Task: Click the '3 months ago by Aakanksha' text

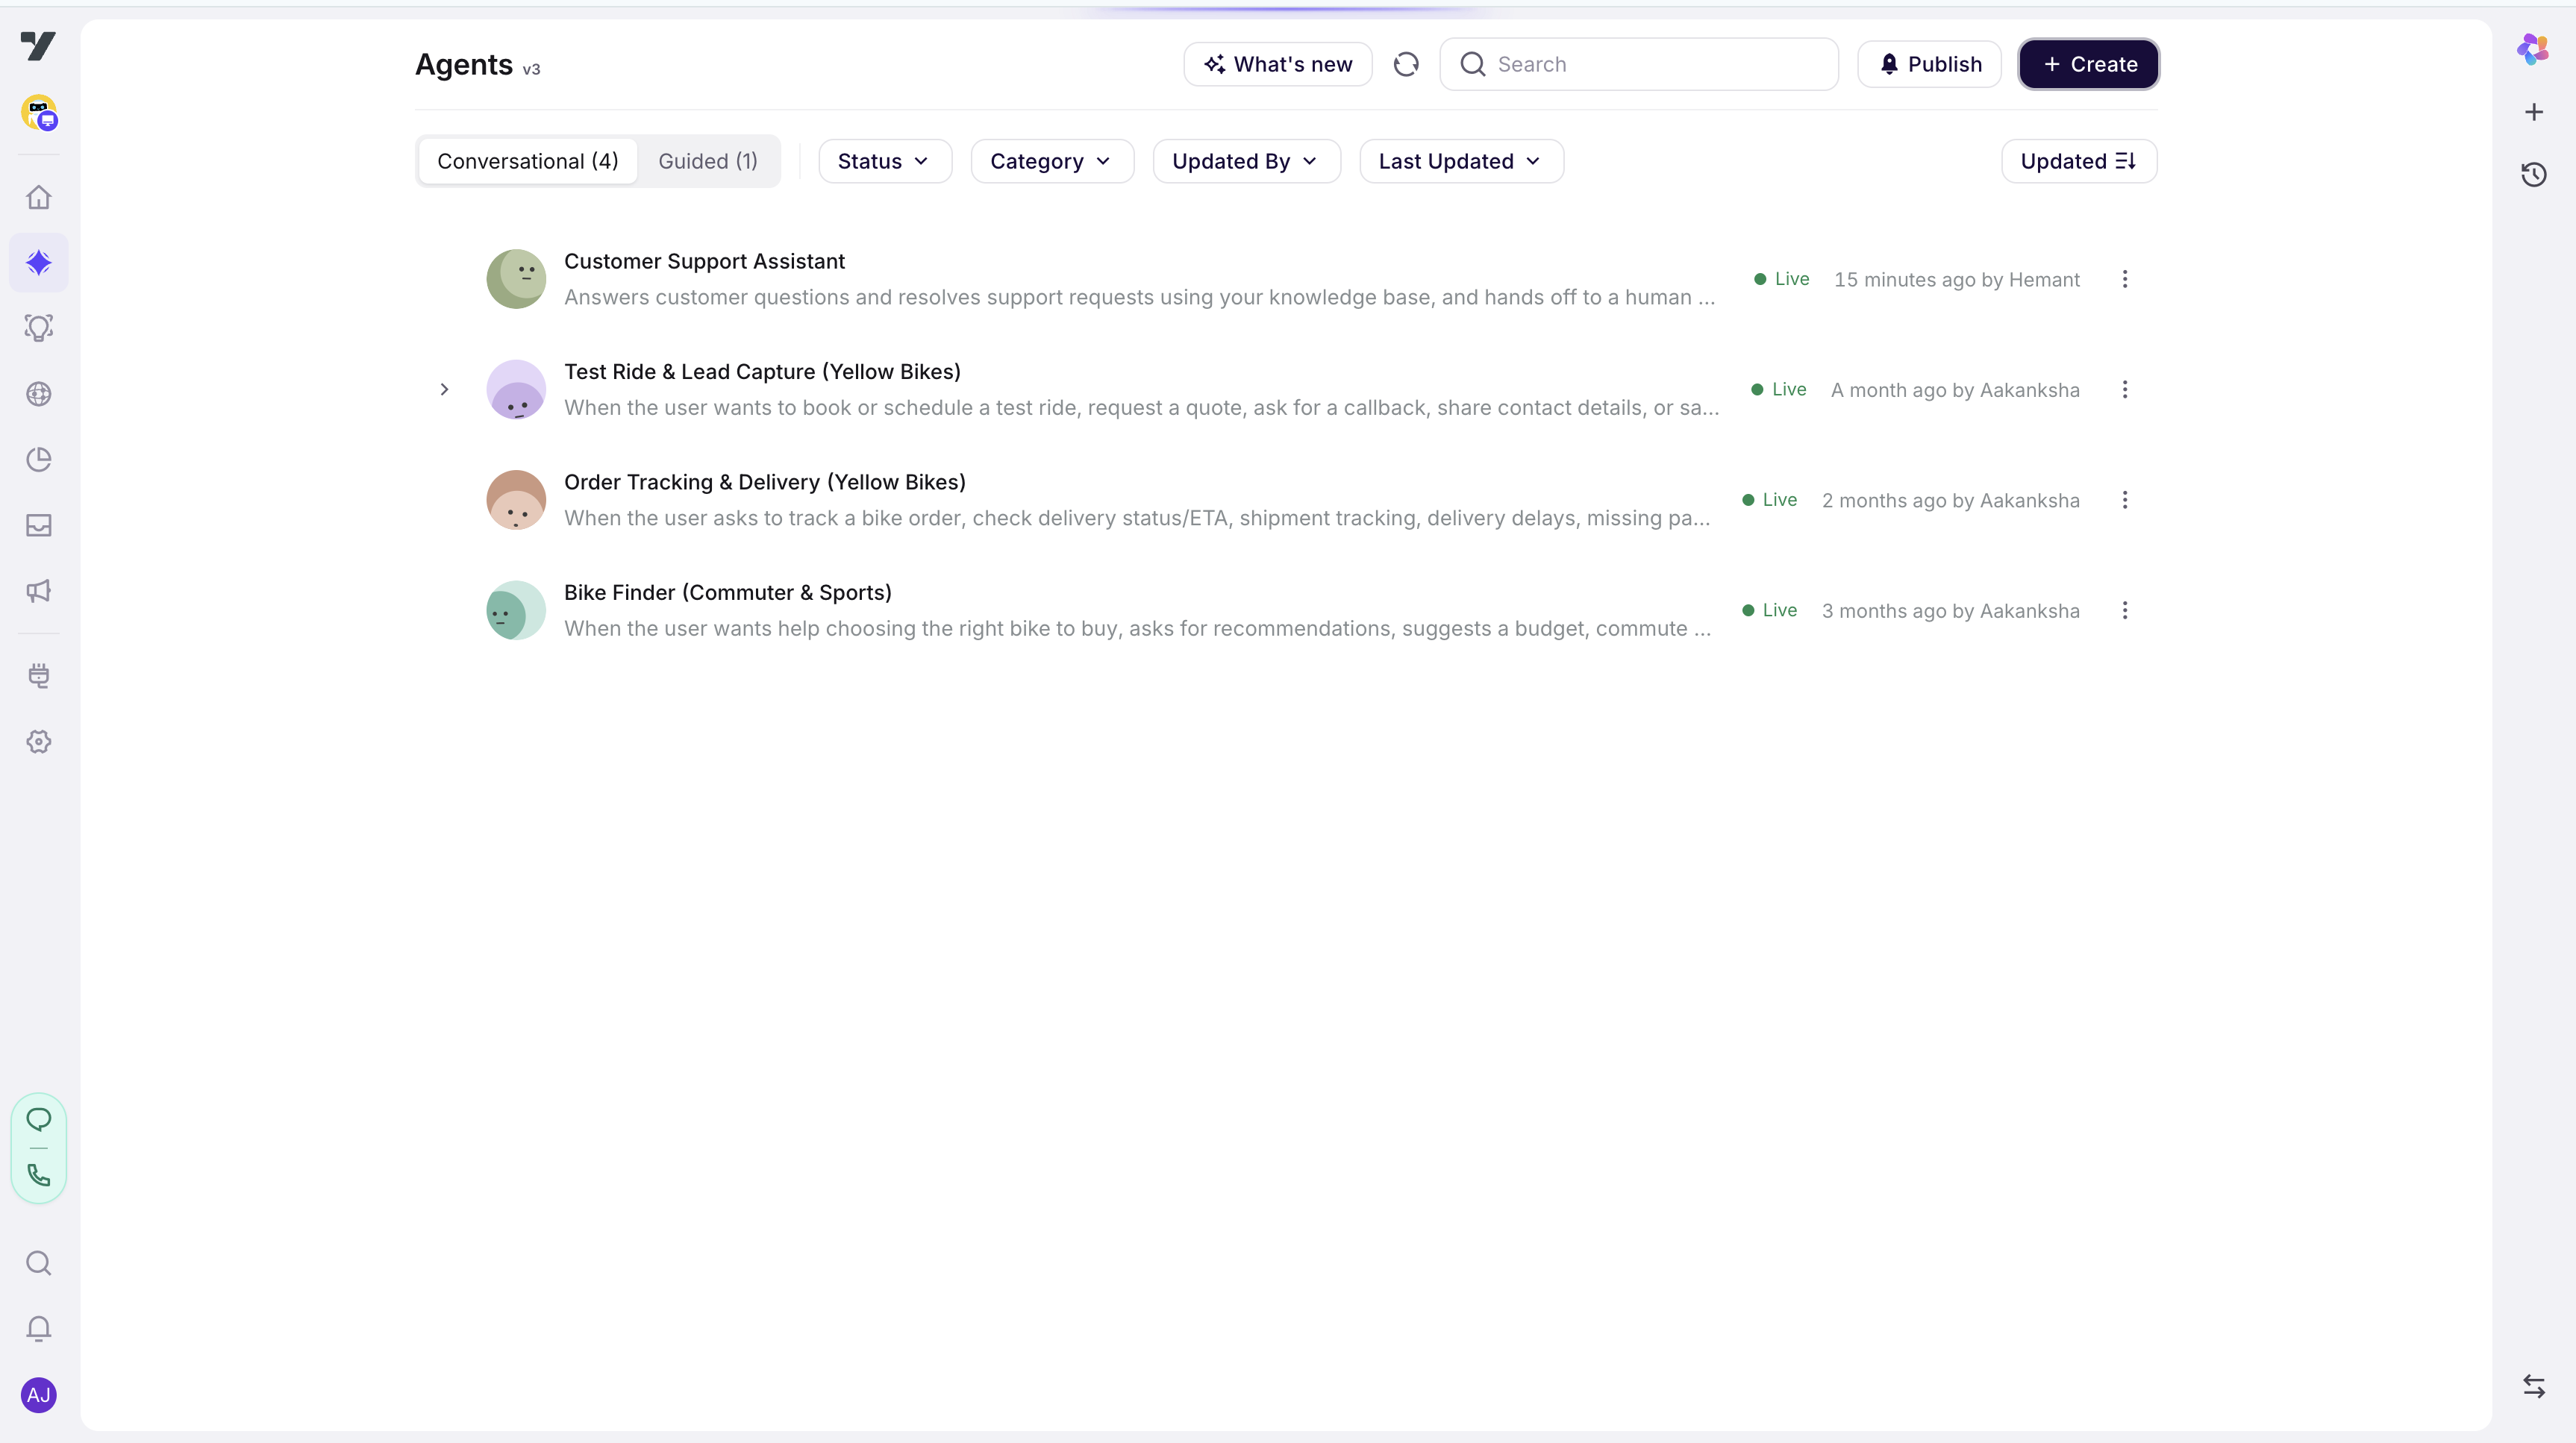Action: point(1950,610)
